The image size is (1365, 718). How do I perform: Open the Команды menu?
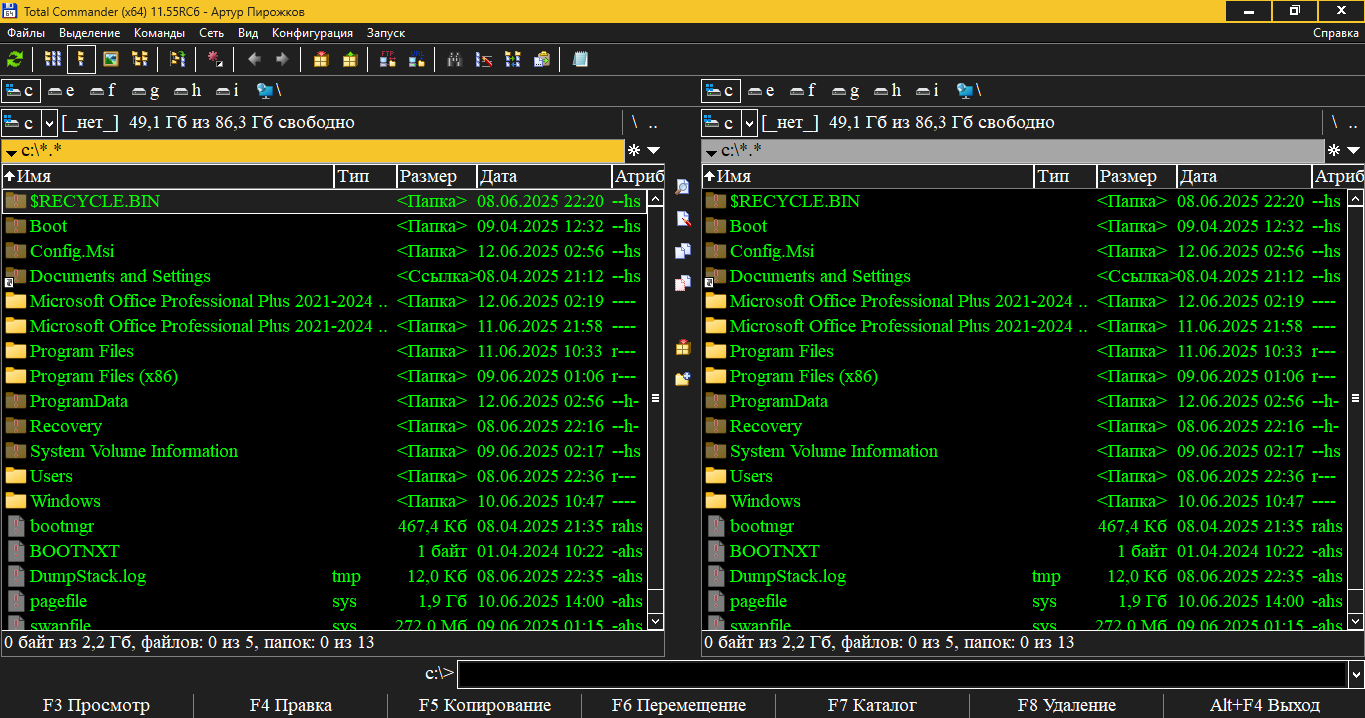[x=159, y=33]
